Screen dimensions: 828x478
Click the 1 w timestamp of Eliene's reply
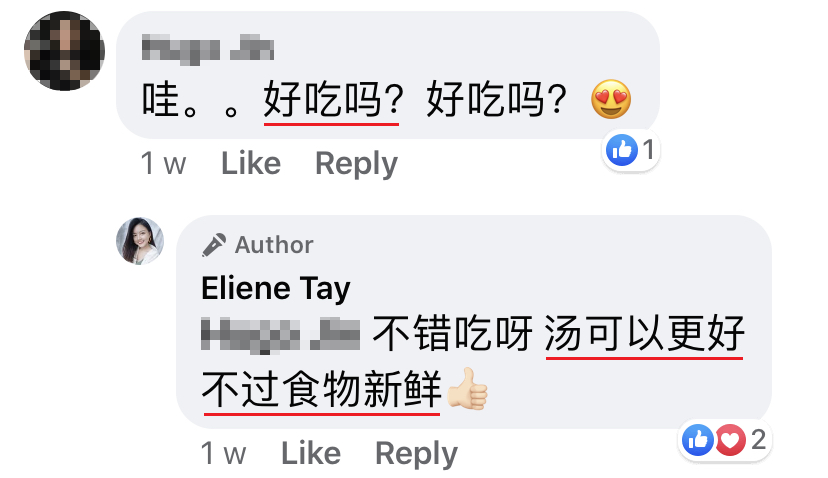click(x=223, y=453)
